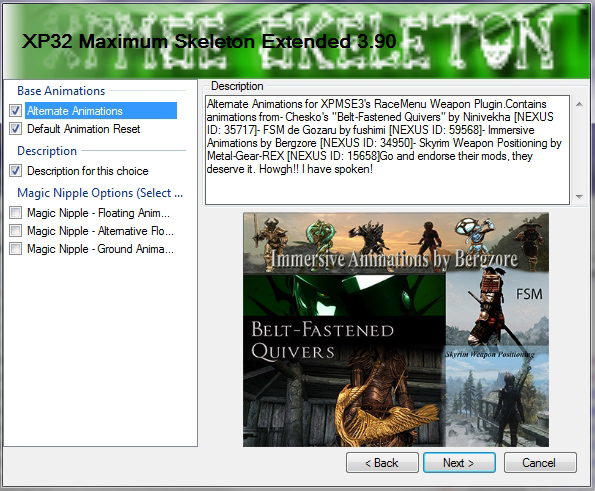
Task: Cancel the installer
Action: 540,463
